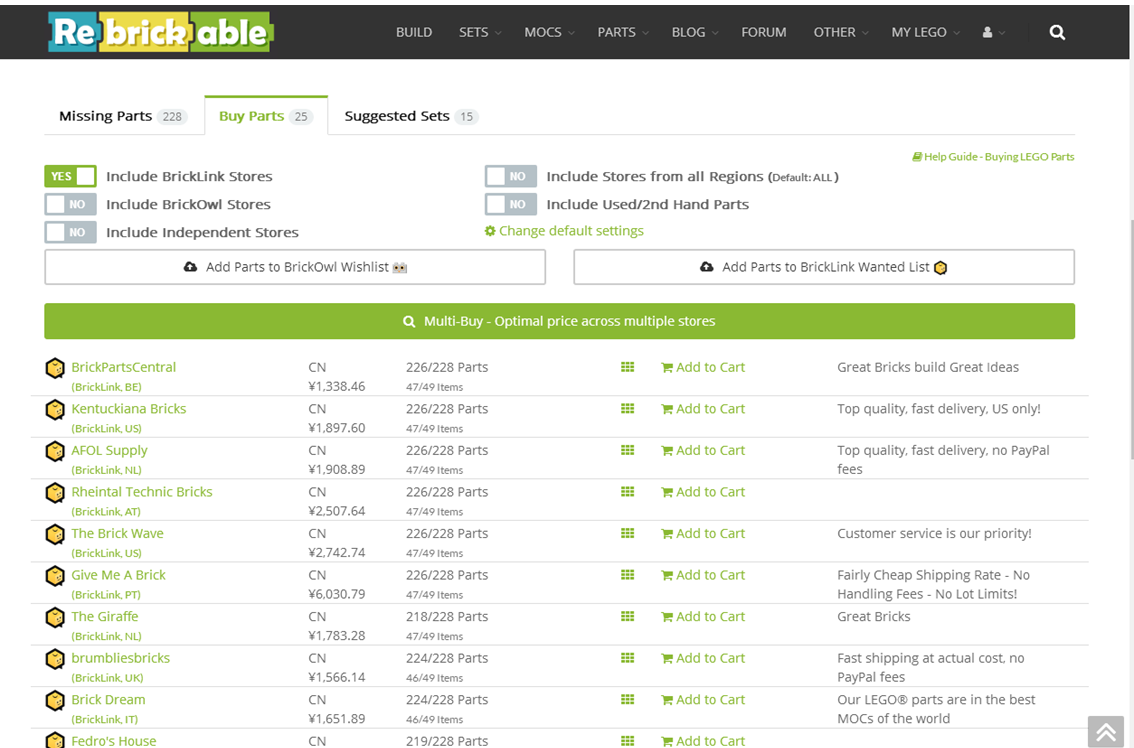Open parts grid icon for Give Me A Brick
Image resolution: width=1134 pixels, height=748 pixels.
[x=627, y=575]
